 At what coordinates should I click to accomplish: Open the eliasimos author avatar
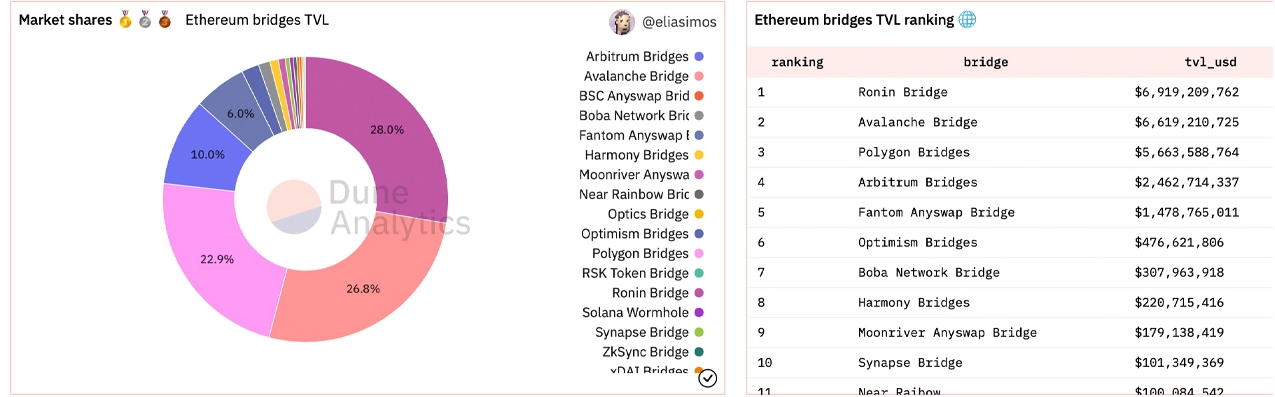(x=621, y=20)
